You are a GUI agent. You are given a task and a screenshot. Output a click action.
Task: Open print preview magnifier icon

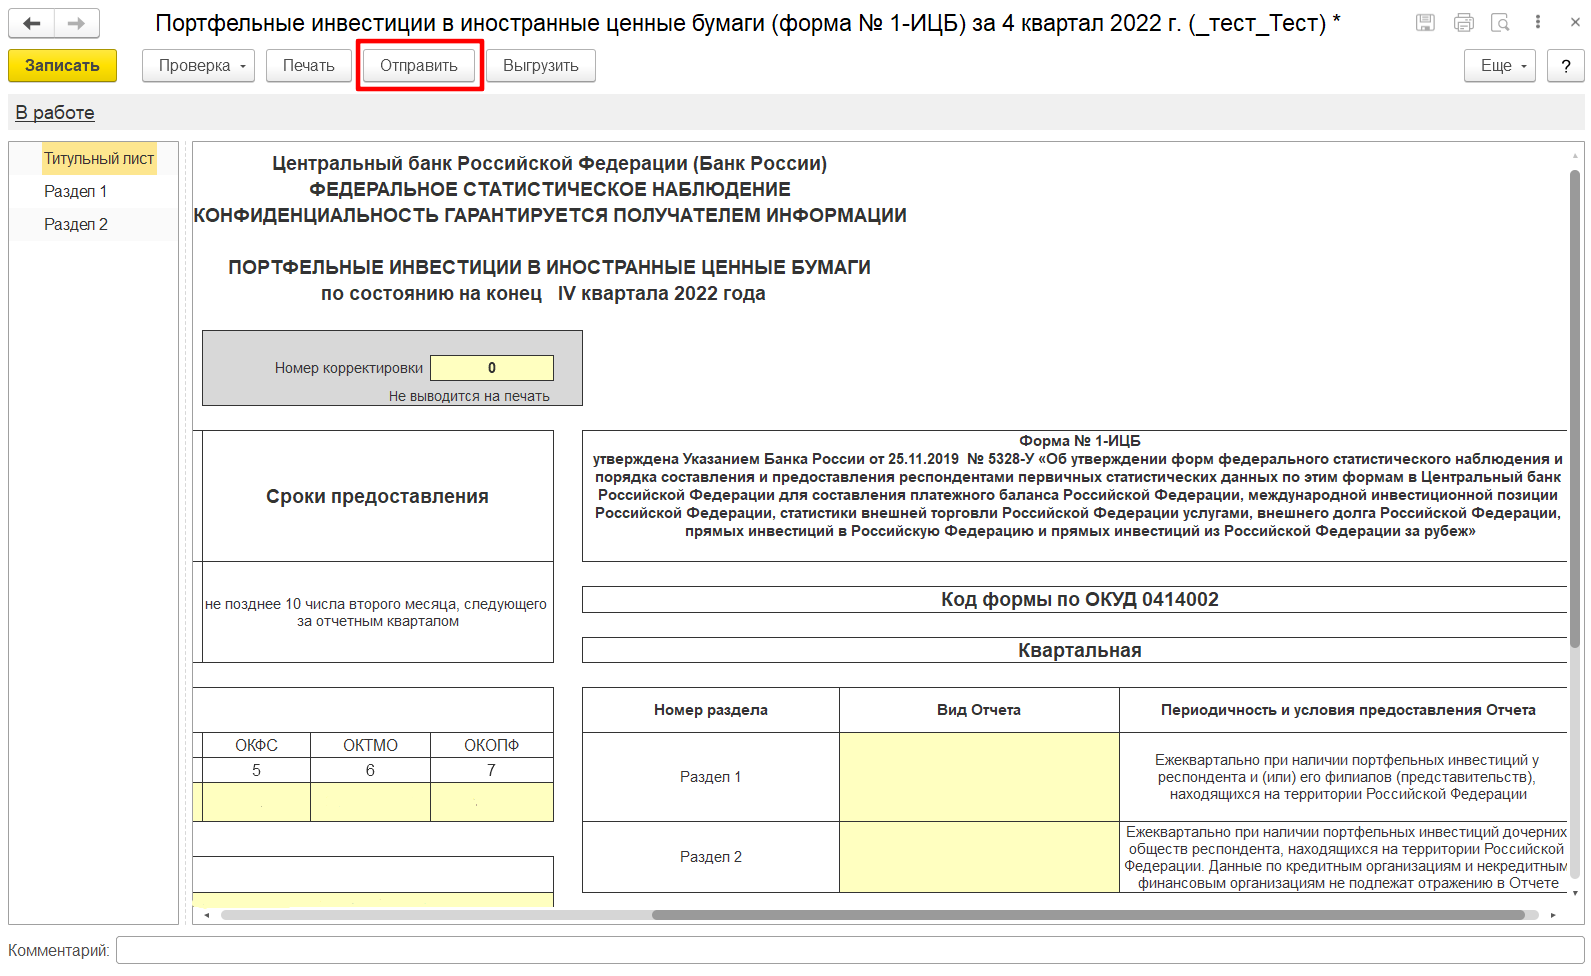click(x=1500, y=23)
